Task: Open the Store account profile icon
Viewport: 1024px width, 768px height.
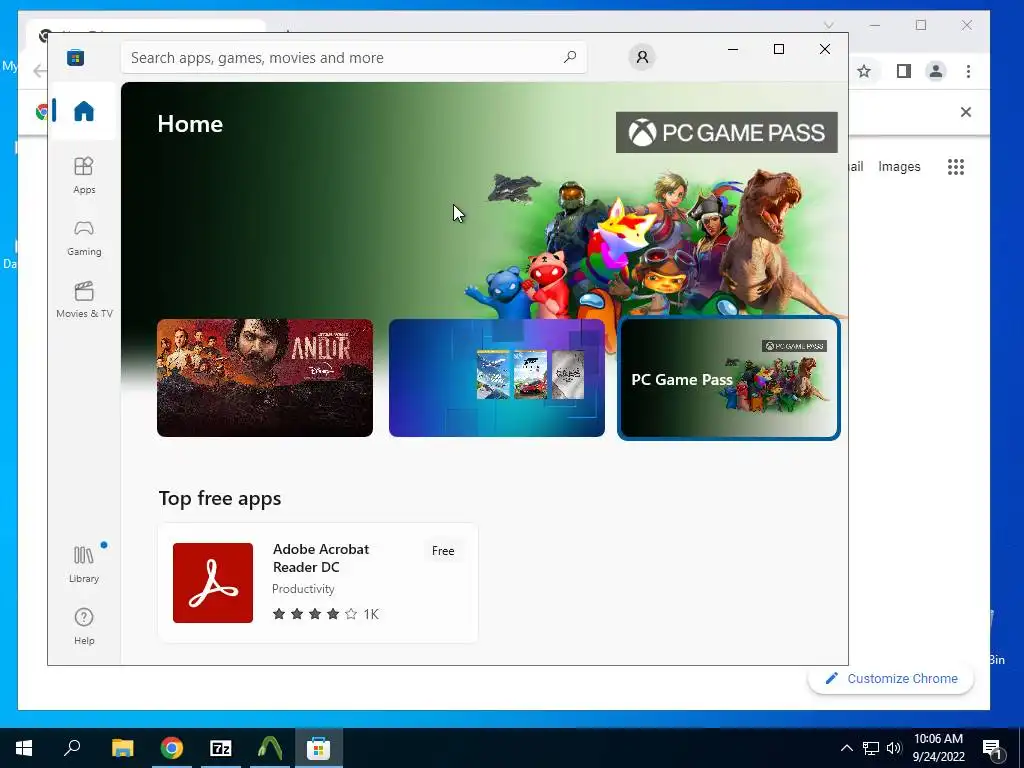Action: (x=642, y=57)
